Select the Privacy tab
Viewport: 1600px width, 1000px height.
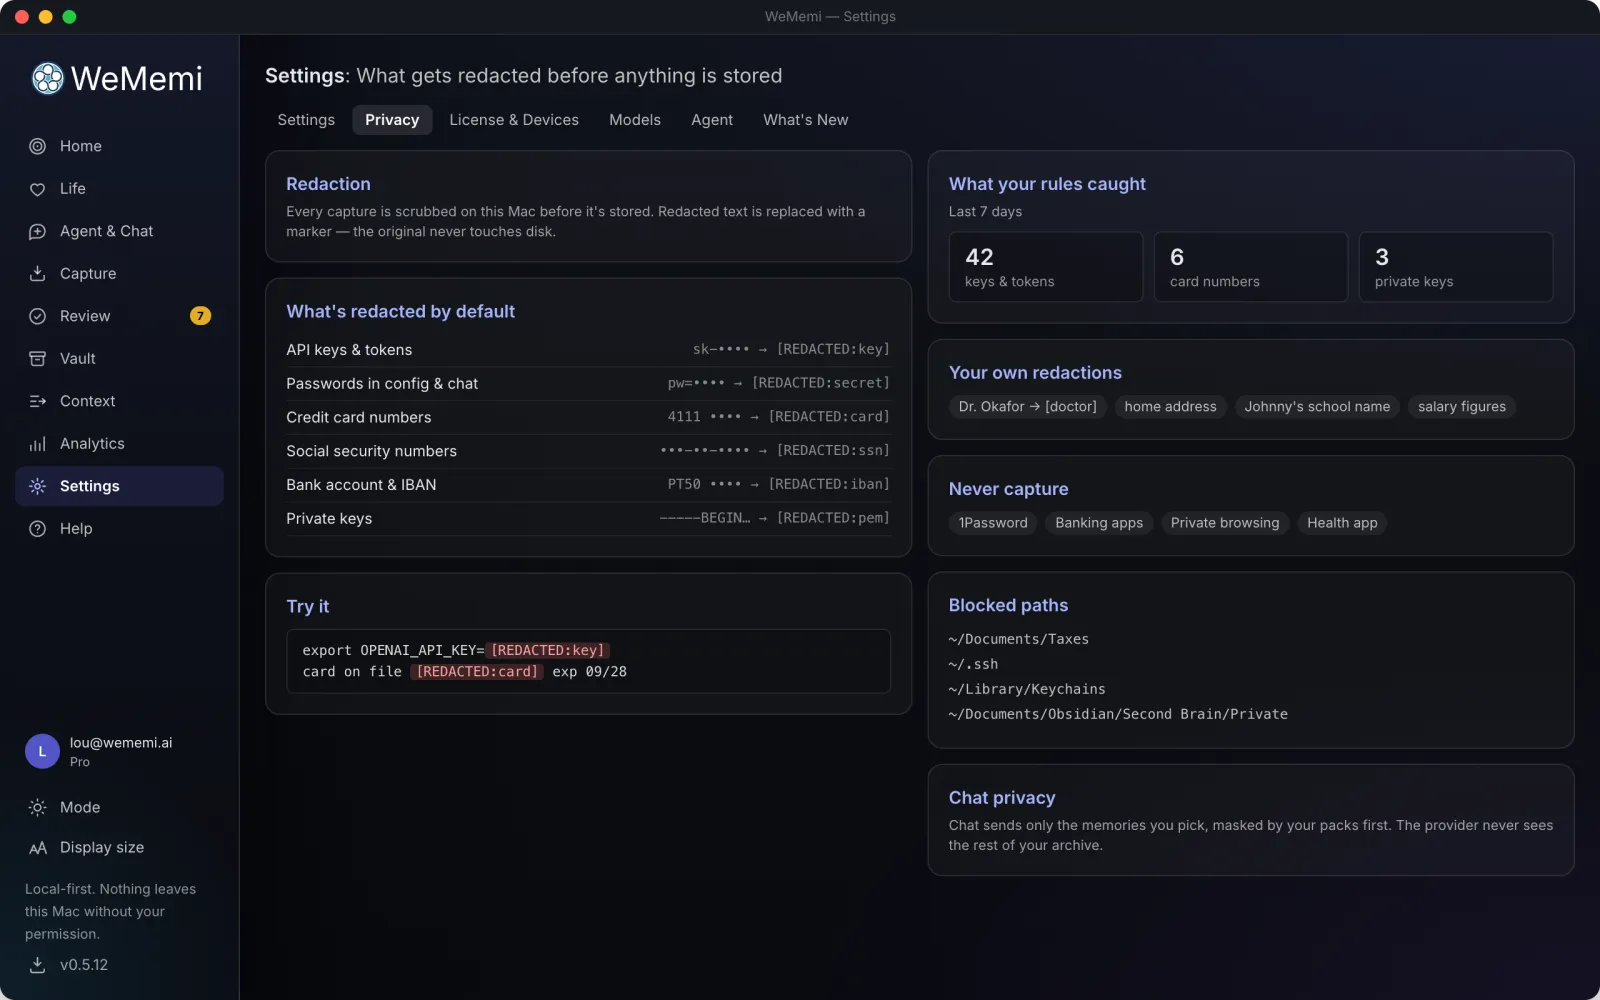[392, 120]
